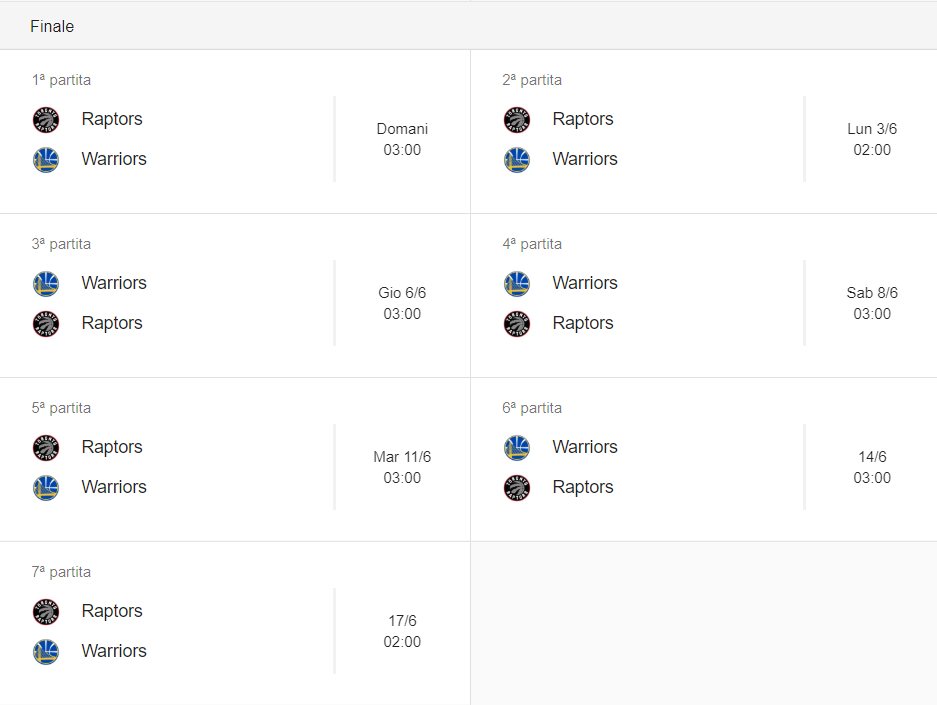This screenshot has width=937, height=705.
Task: Click the Warriors logo in 4ª partita
Action: point(517,284)
